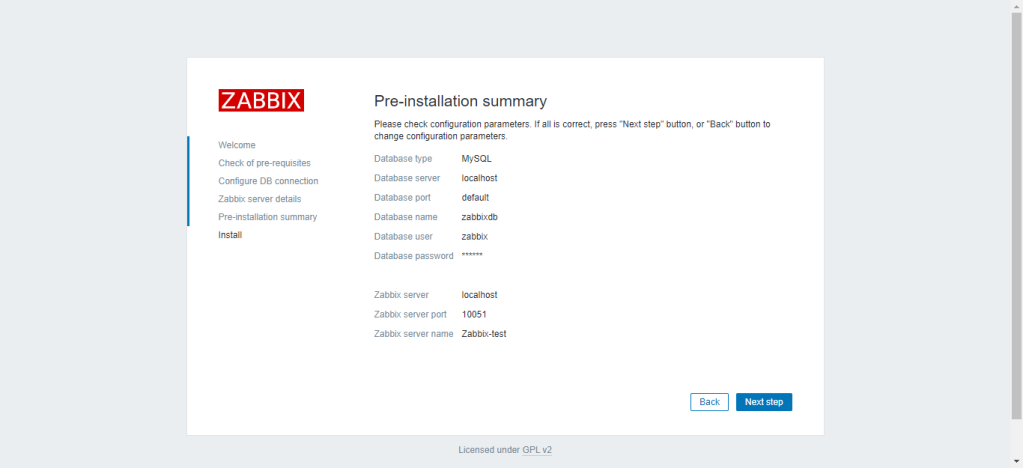1023x468 pixels.
Task: Select the Install step in sidebar
Action: tap(230, 235)
